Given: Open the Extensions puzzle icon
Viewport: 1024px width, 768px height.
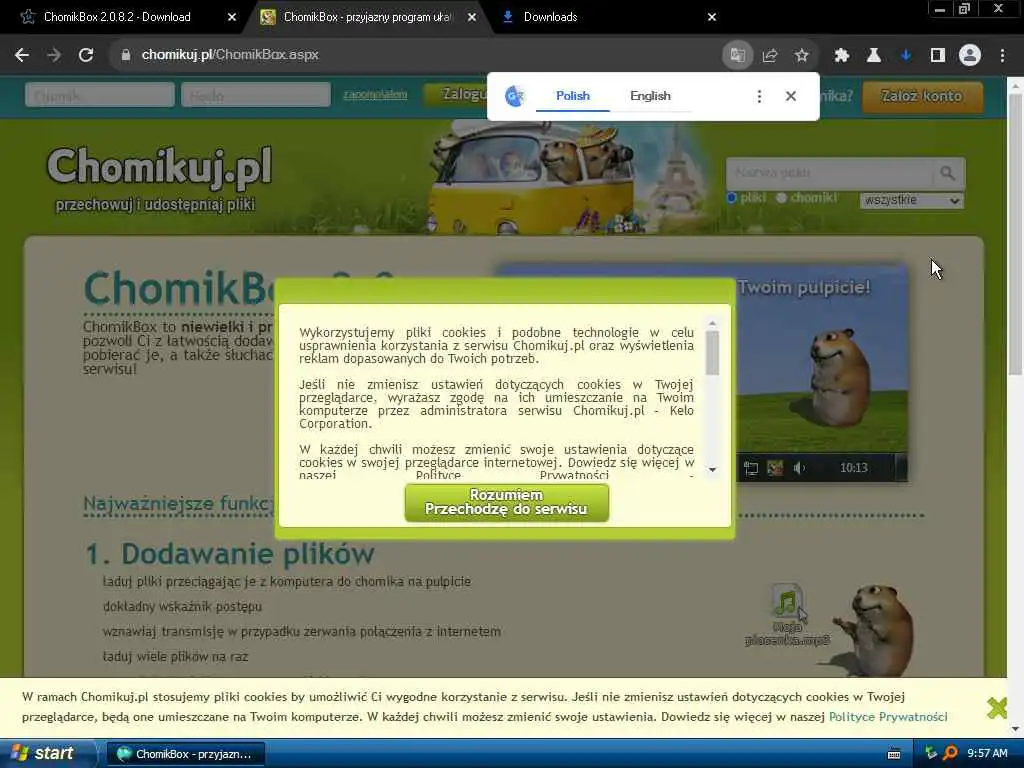Looking at the screenshot, I should point(842,56).
